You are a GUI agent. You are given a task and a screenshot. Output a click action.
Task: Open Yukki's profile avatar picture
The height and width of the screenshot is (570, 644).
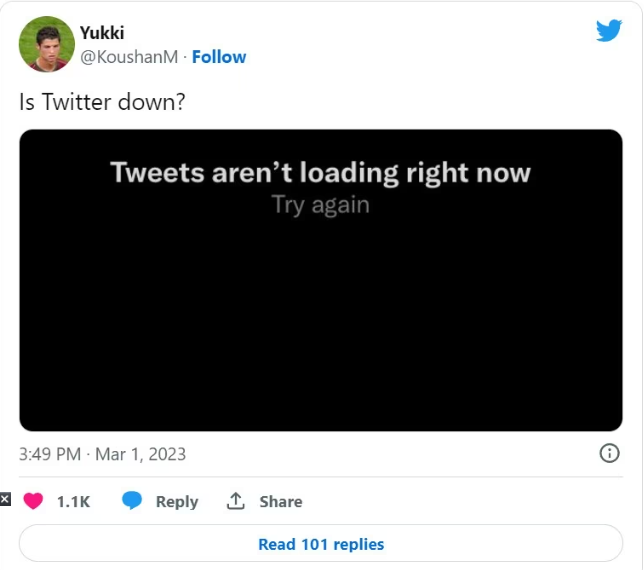47,44
